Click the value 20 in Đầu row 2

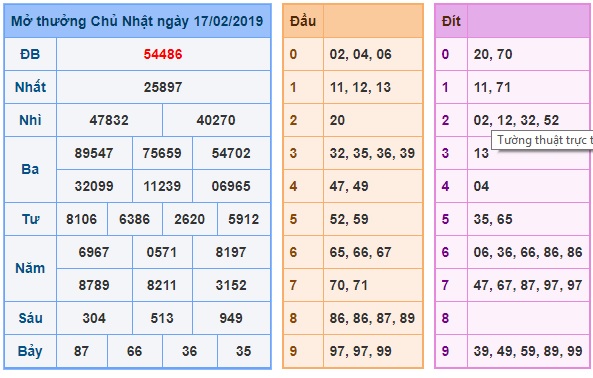click(x=337, y=120)
